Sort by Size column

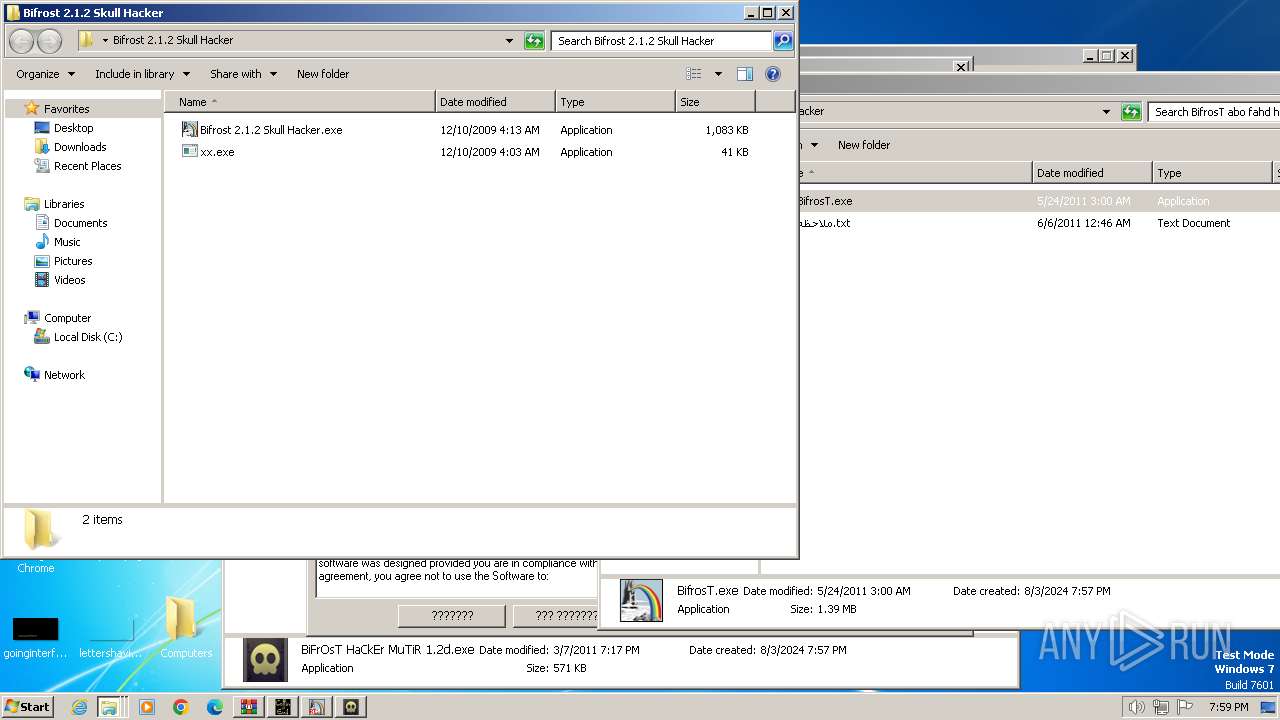[715, 102]
